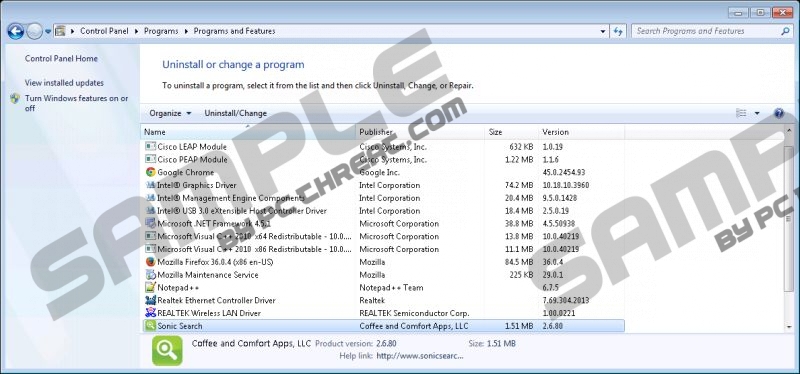This screenshot has height=374, width=800.
Task: Open the recent pages dropdown arrow
Action: coord(48,32)
